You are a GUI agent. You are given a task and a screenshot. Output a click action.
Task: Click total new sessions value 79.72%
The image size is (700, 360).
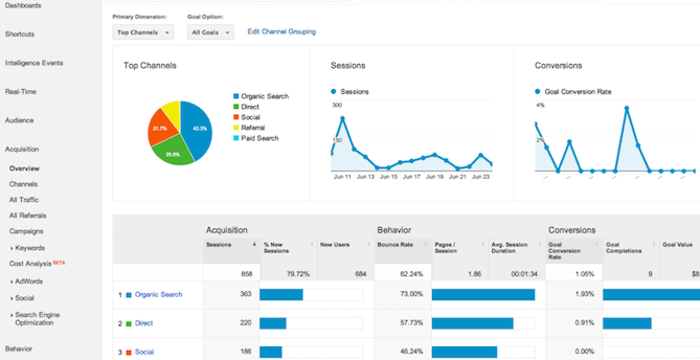coord(298,274)
